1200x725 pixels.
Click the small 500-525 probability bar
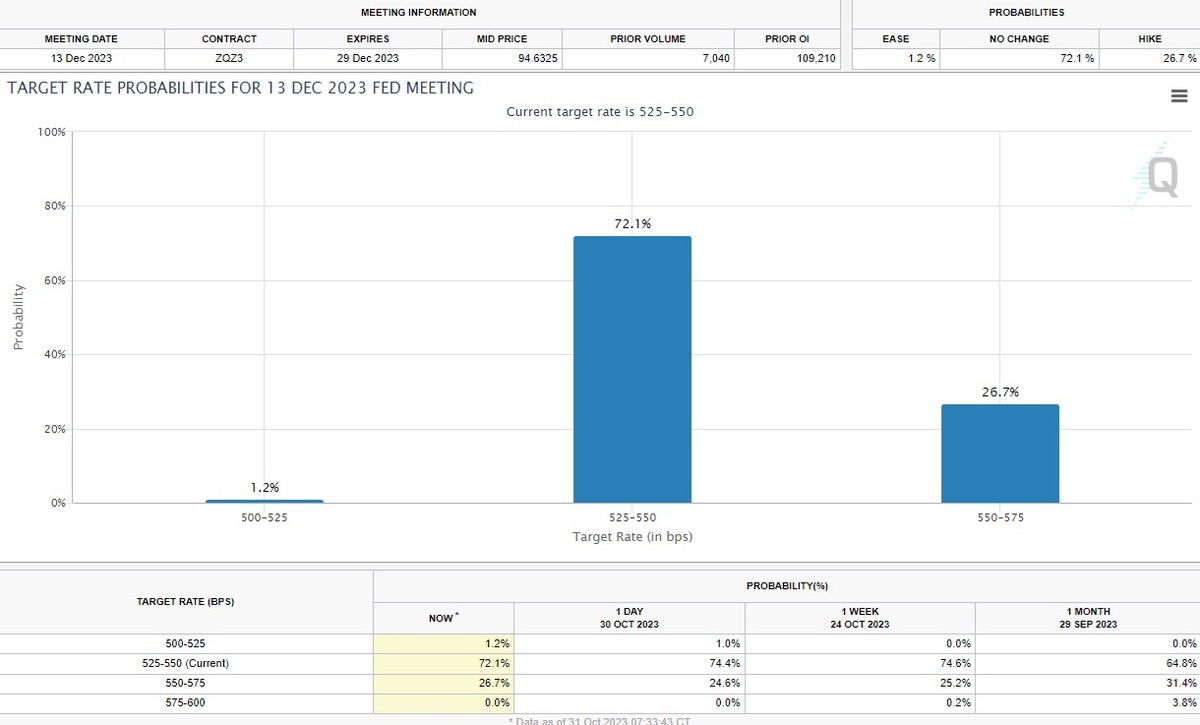pos(264,500)
